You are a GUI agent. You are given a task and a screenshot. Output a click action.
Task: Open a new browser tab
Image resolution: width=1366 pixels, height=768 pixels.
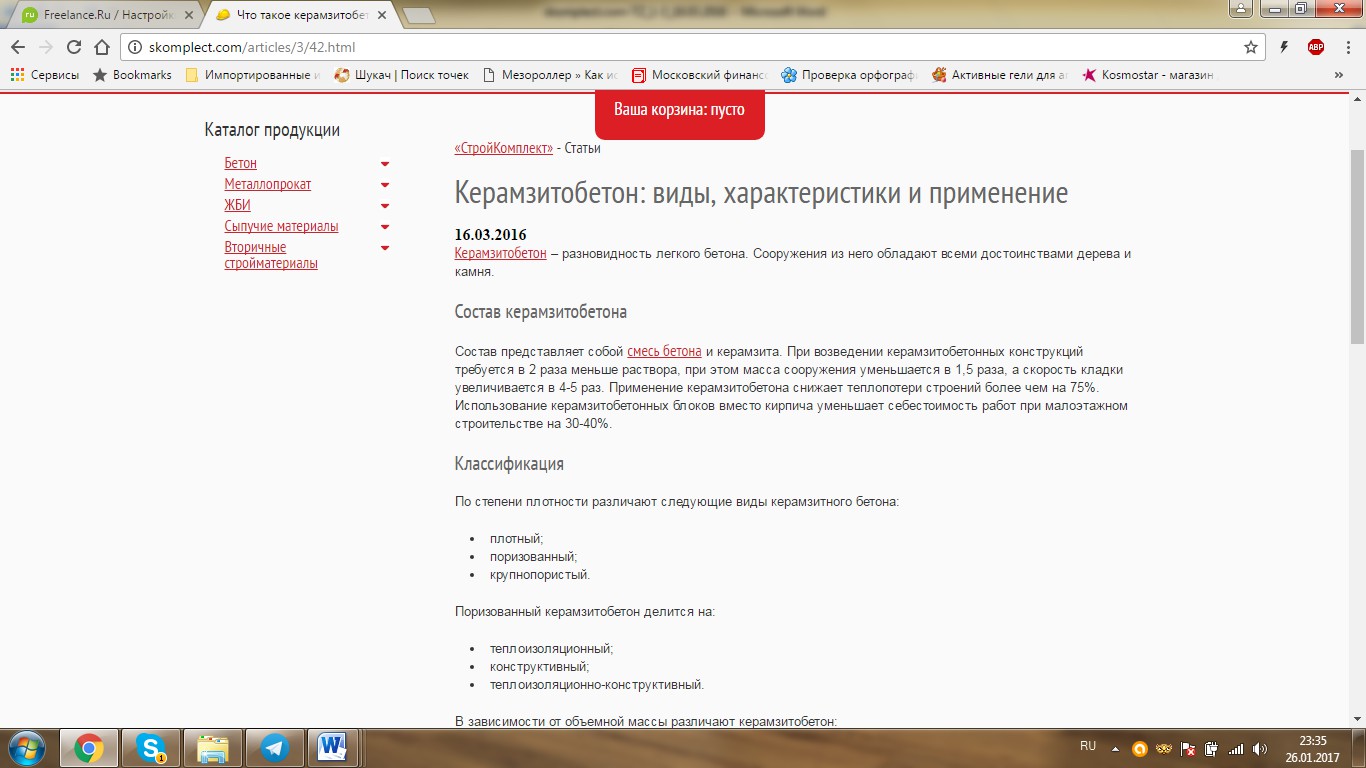pos(418,16)
